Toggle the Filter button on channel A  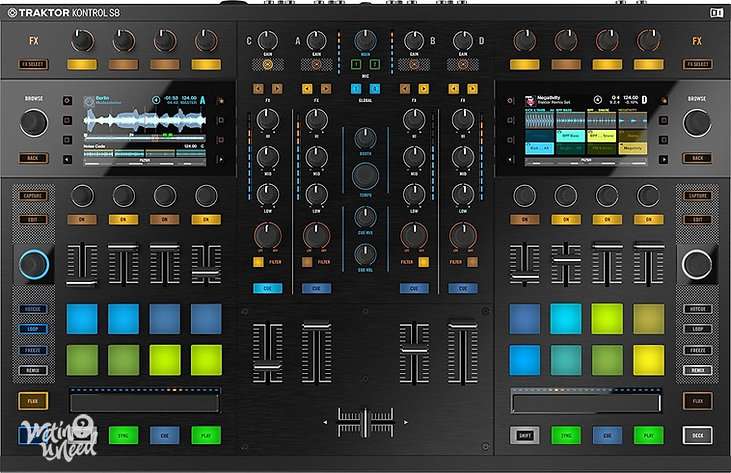coord(307,262)
